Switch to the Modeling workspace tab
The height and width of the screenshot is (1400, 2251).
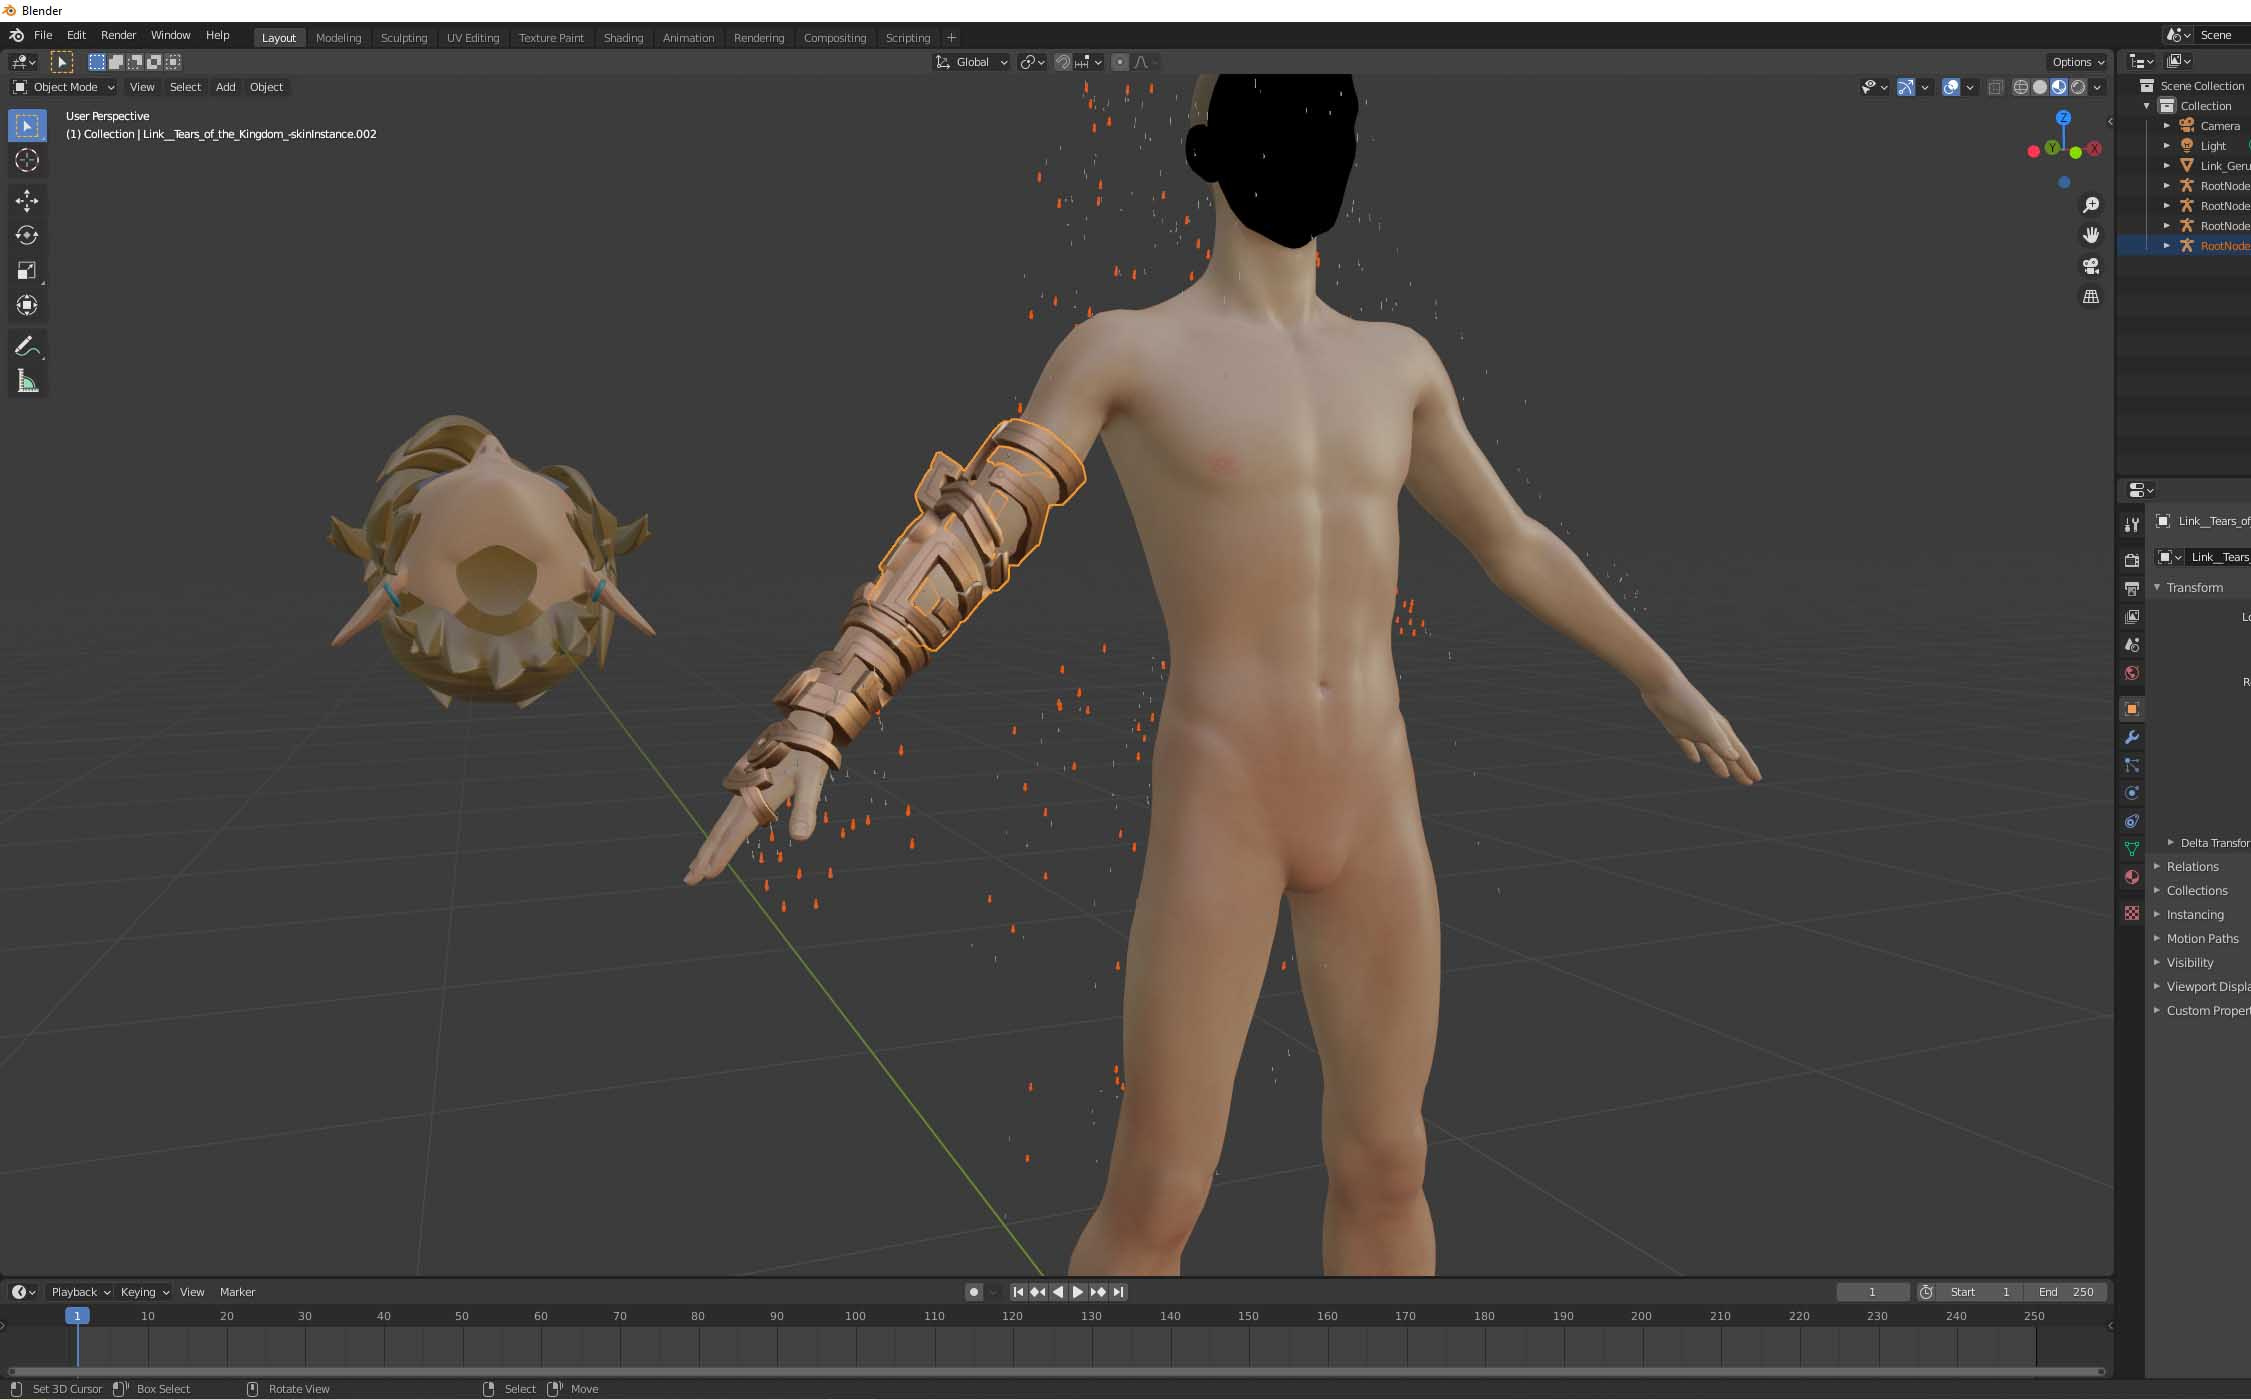point(338,38)
